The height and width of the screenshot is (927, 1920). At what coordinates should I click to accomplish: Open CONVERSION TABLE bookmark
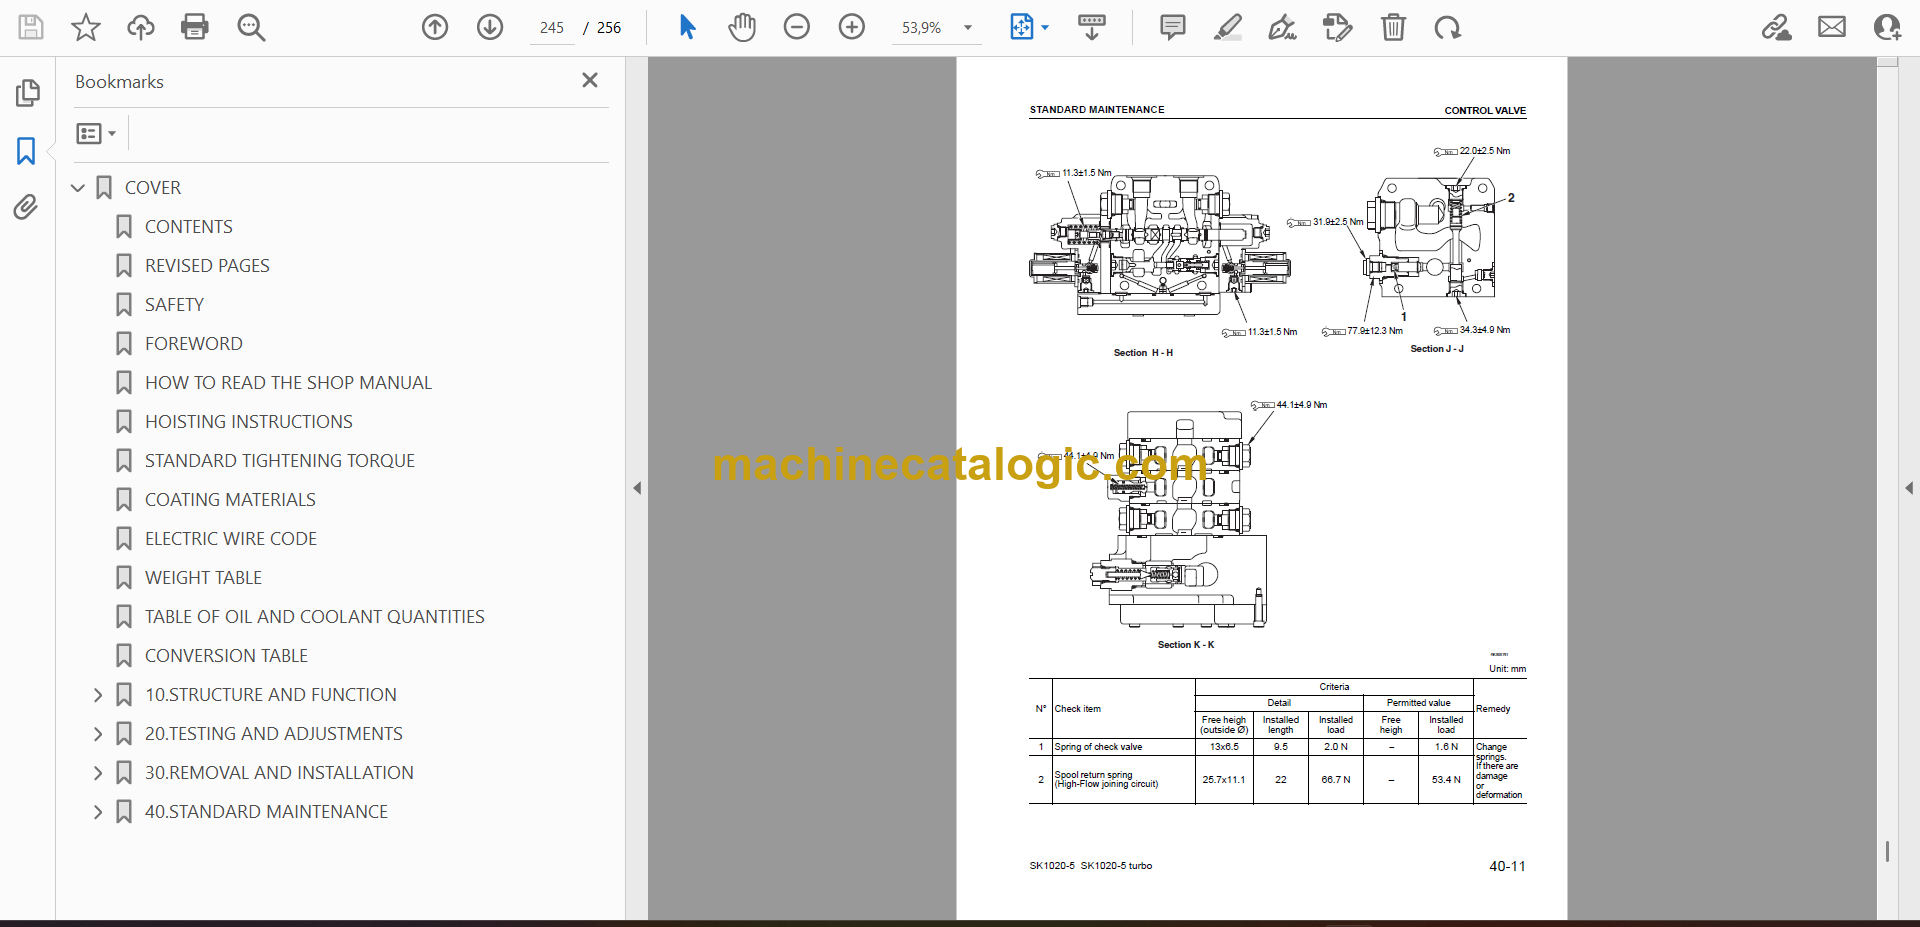pyautogui.click(x=226, y=656)
